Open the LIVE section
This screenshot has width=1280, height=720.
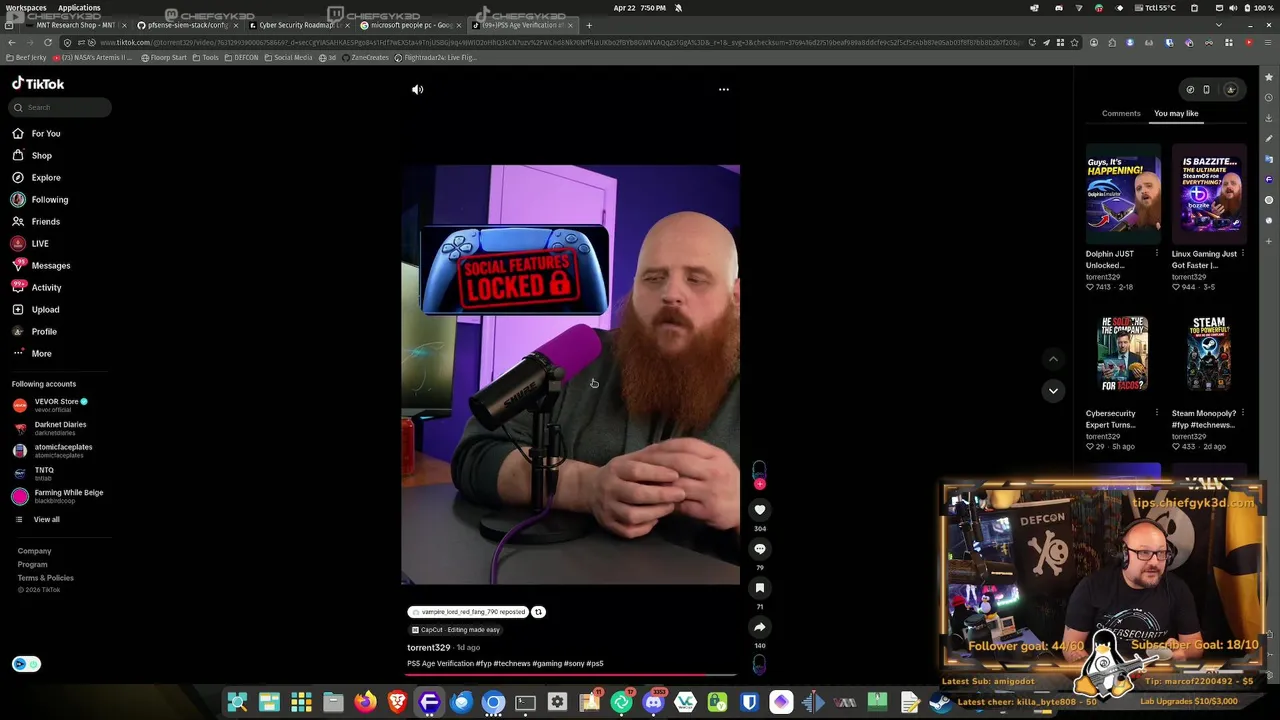(x=30, y=243)
